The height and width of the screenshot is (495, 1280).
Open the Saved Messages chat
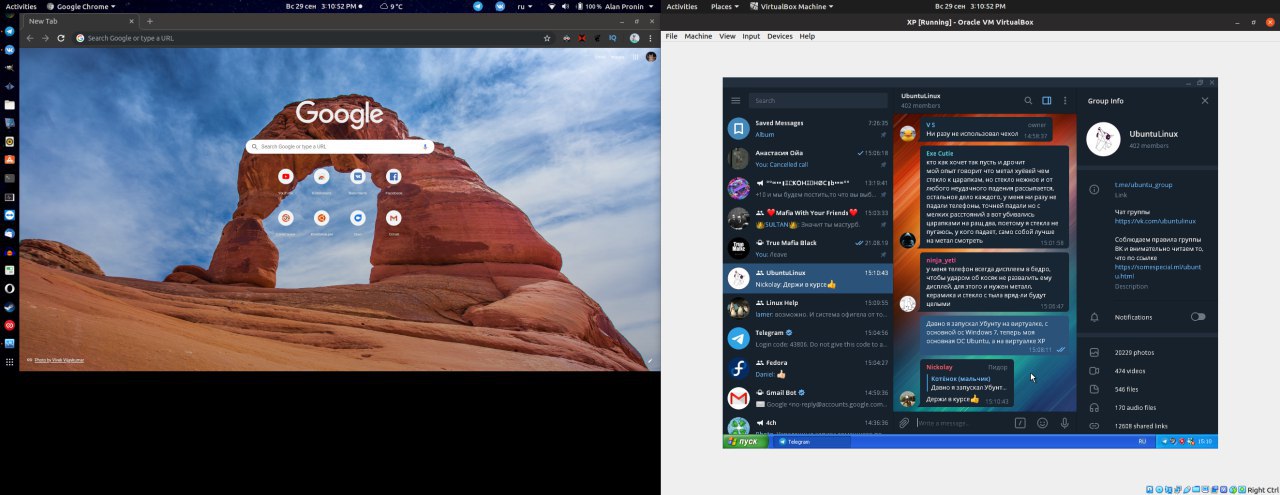click(809, 128)
